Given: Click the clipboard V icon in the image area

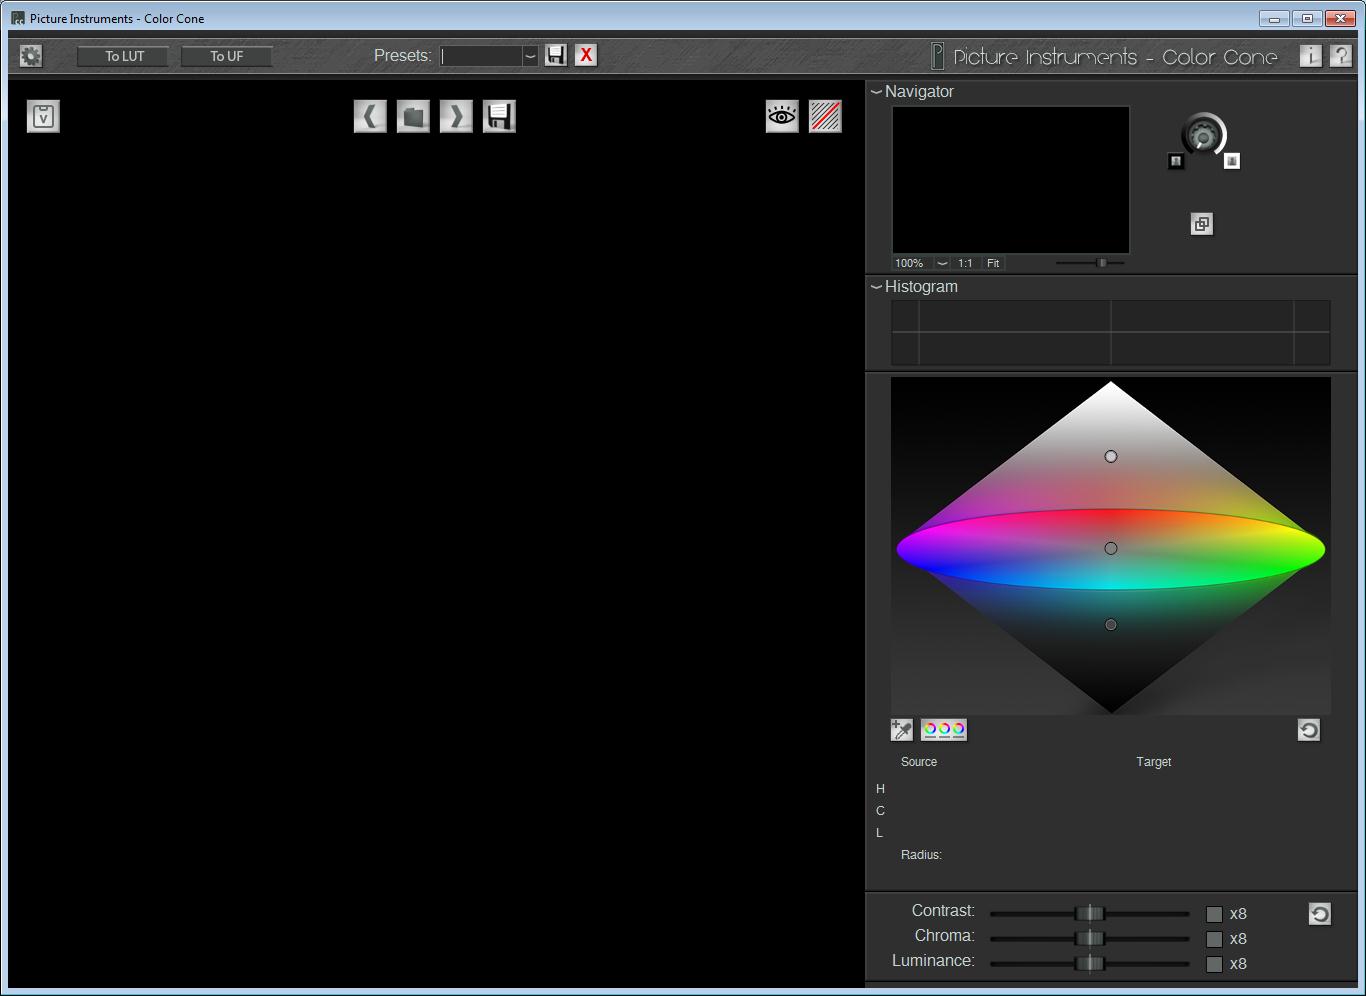Looking at the screenshot, I should pos(43,116).
